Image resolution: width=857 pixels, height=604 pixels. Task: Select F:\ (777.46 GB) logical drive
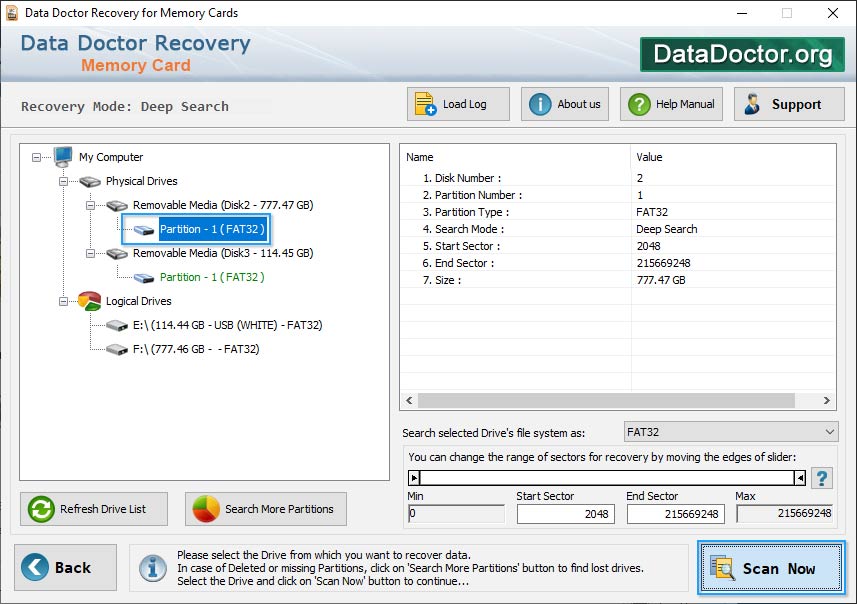coord(196,349)
